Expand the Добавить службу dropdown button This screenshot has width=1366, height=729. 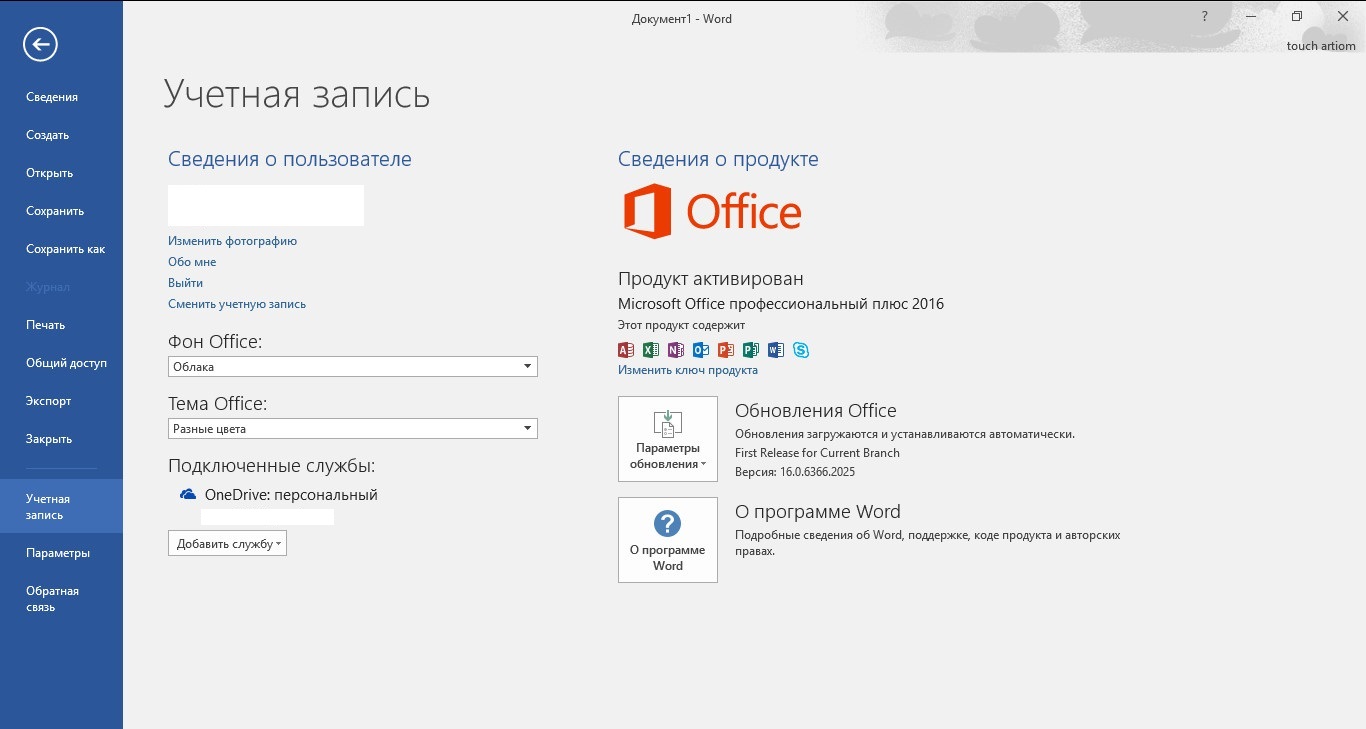[227, 543]
